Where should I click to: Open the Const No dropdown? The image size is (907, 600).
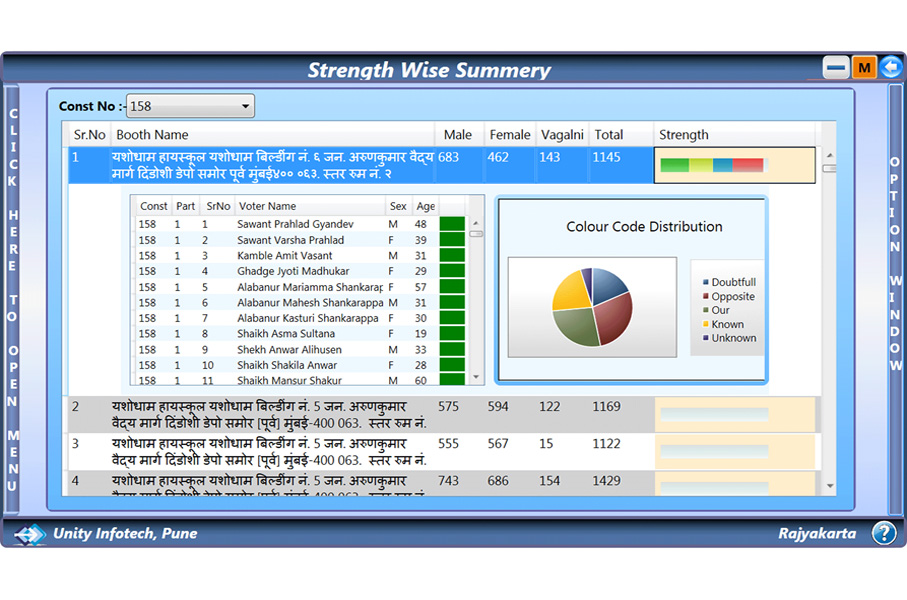click(x=190, y=106)
